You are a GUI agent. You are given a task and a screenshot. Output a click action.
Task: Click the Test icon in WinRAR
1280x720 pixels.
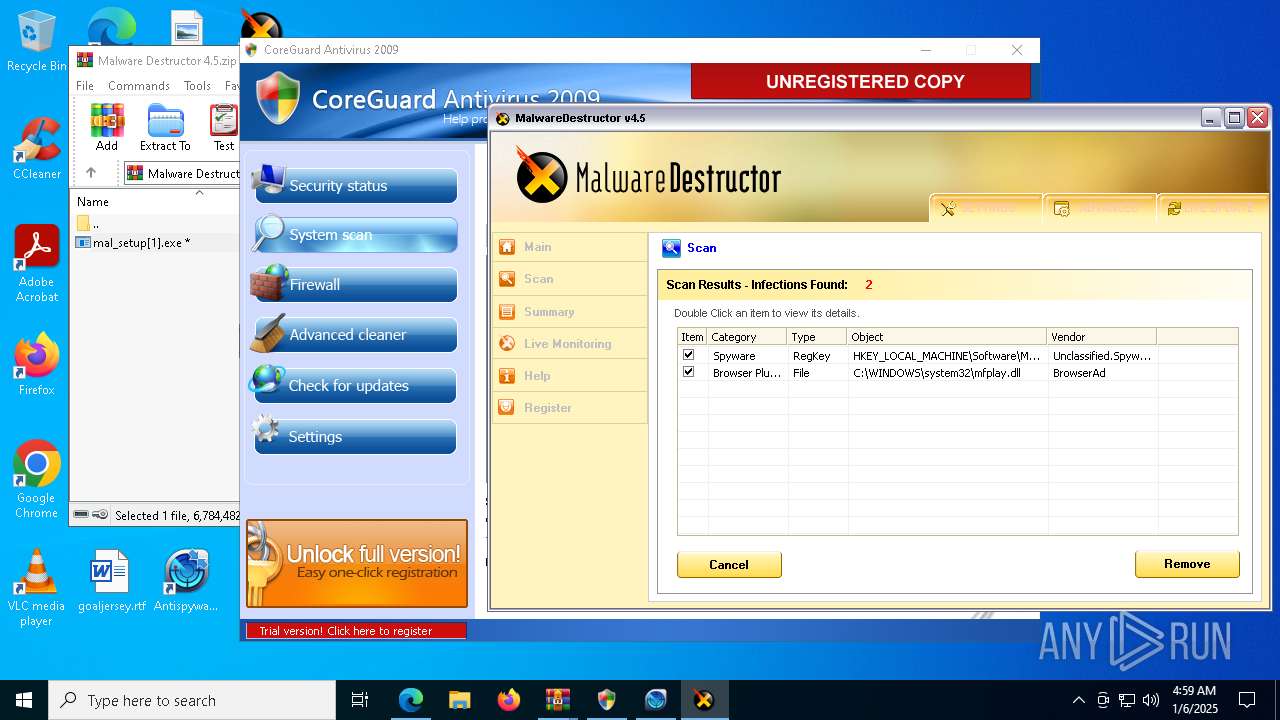(x=224, y=127)
